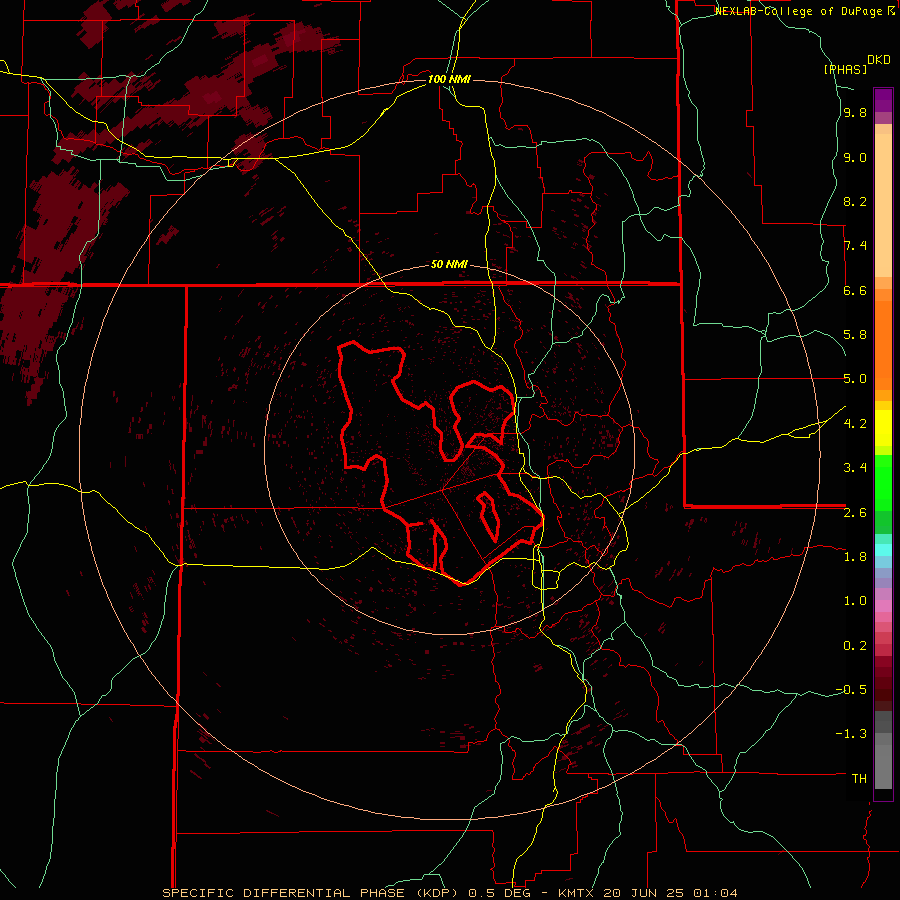Select the 9.8 value on the color scale
This screenshot has height=900, width=900.
(855, 113)
